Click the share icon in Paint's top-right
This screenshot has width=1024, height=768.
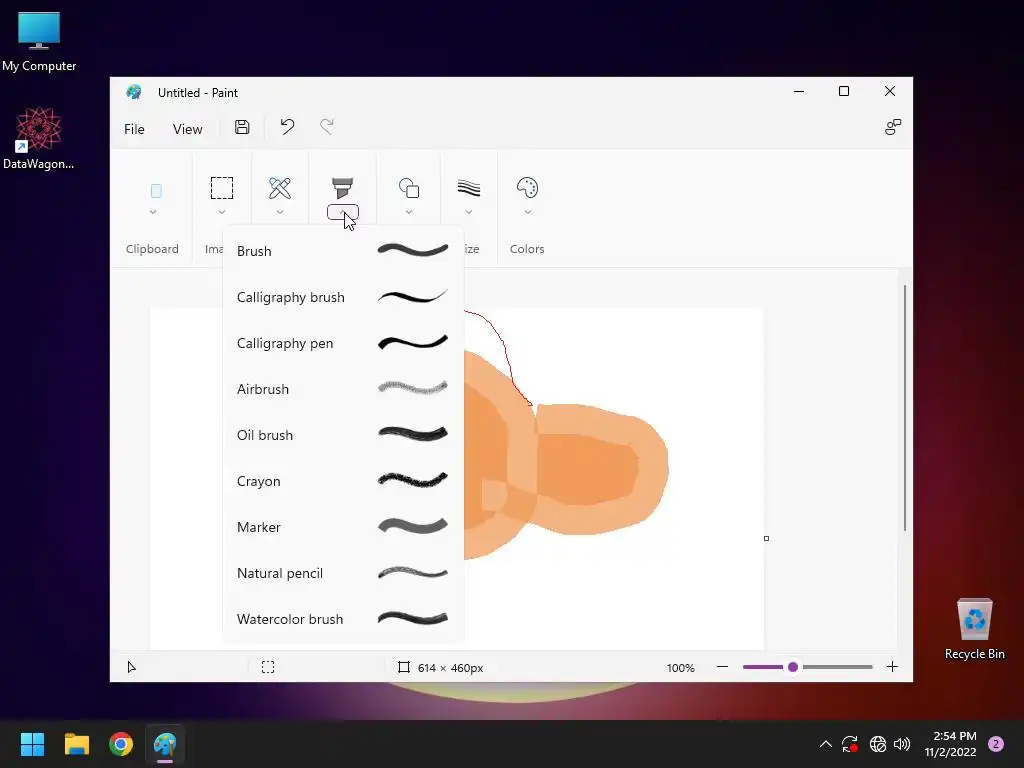pyautogui.click(x=893, y=127)
